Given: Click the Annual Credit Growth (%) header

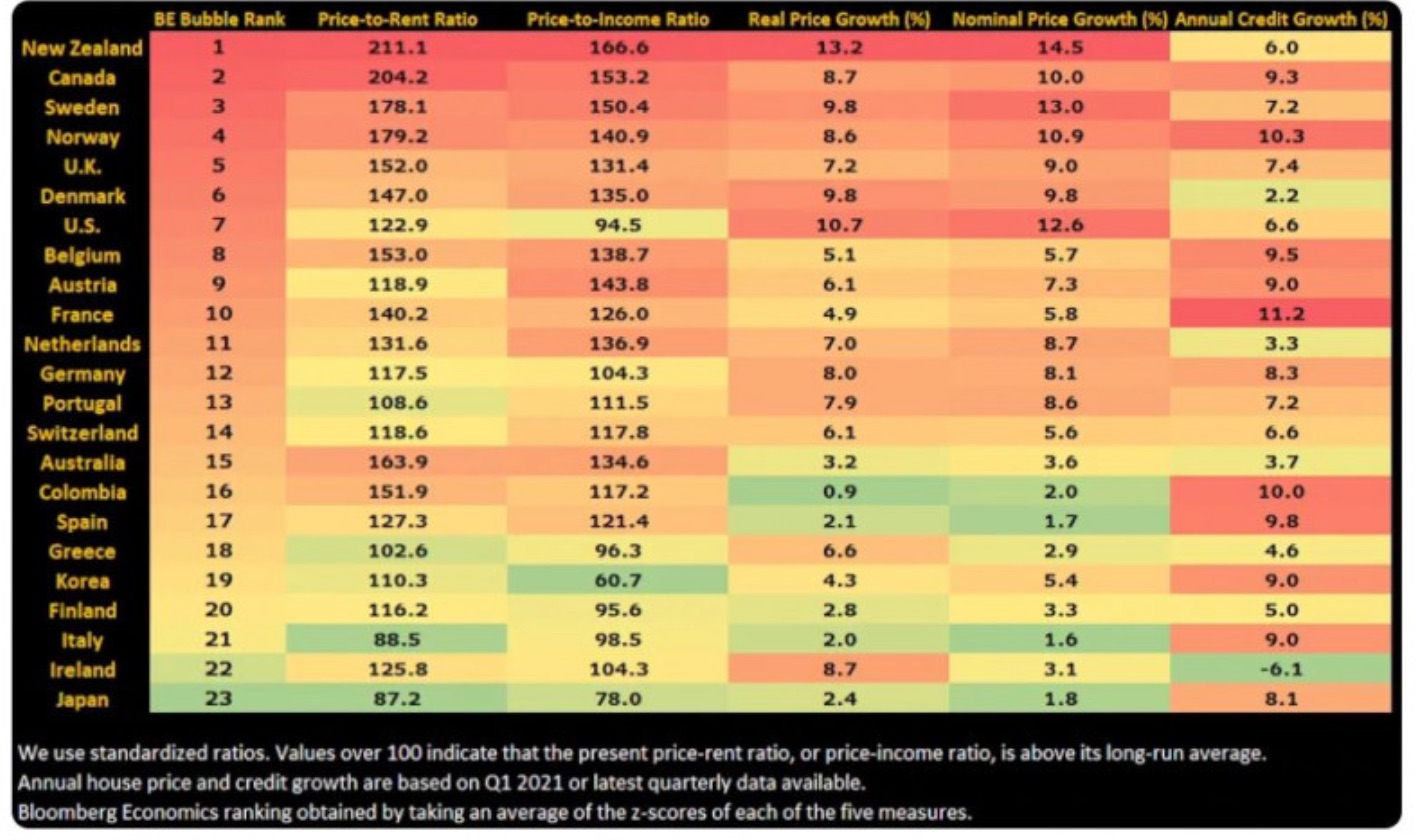Looking at the screenshot, I should click(x=1281, y=20).
